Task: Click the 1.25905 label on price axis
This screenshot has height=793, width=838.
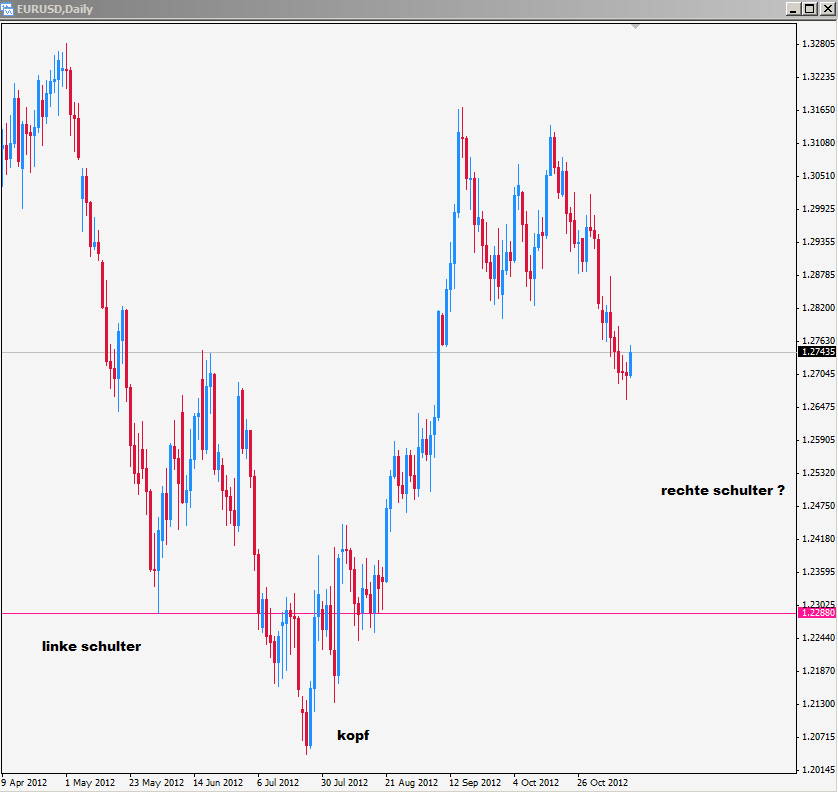Action: pos(817,440)
